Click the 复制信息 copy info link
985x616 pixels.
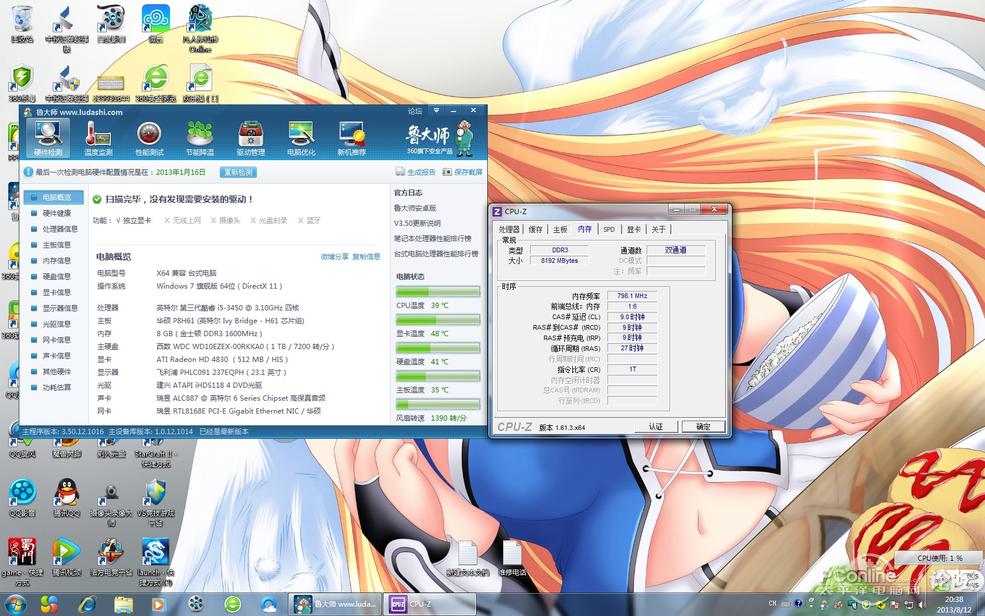pyautogui.click(x=366, y=257)
